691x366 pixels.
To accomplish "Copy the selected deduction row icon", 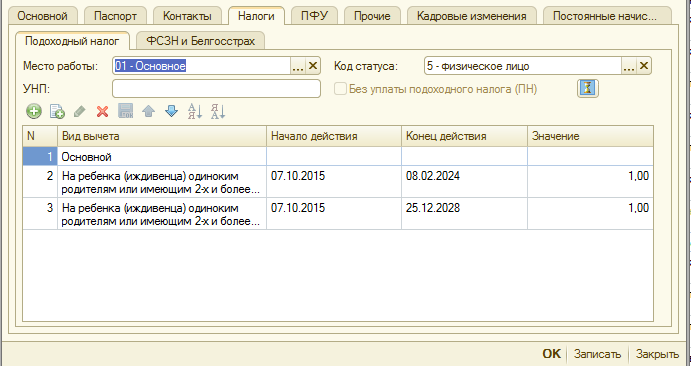I will click(57, 111).
